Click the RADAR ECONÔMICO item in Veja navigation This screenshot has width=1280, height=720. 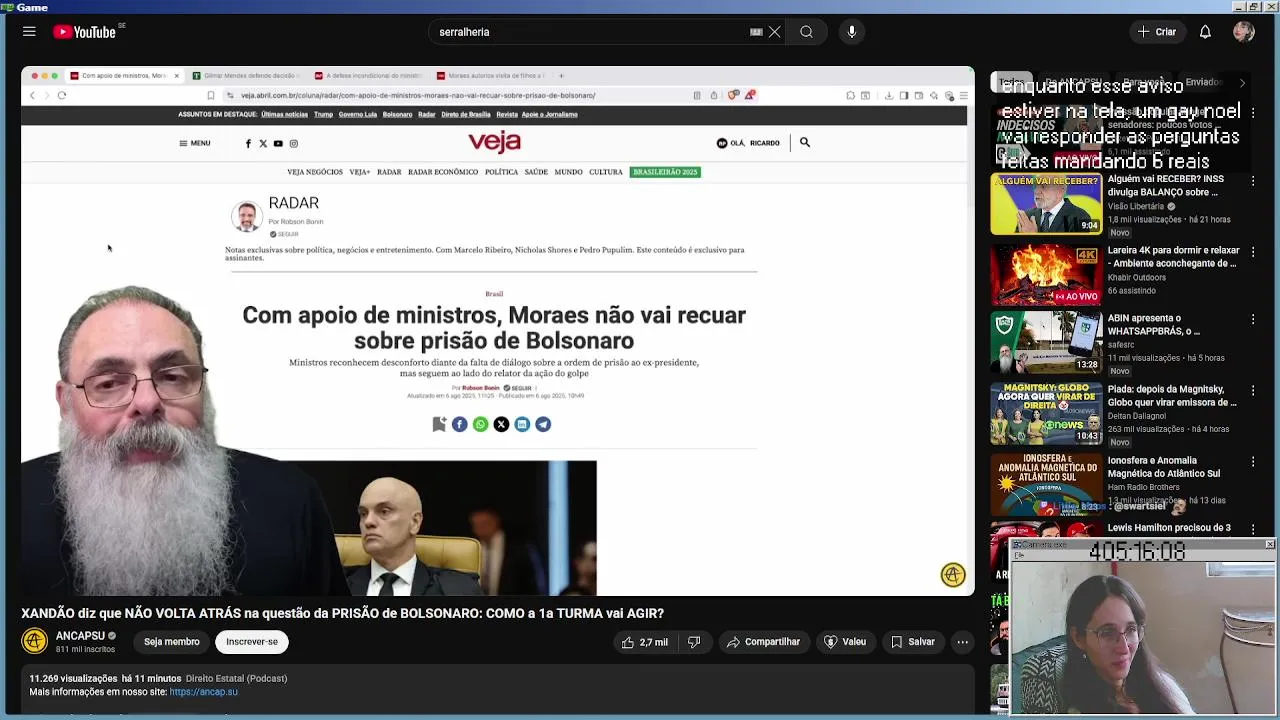(443, 172)
